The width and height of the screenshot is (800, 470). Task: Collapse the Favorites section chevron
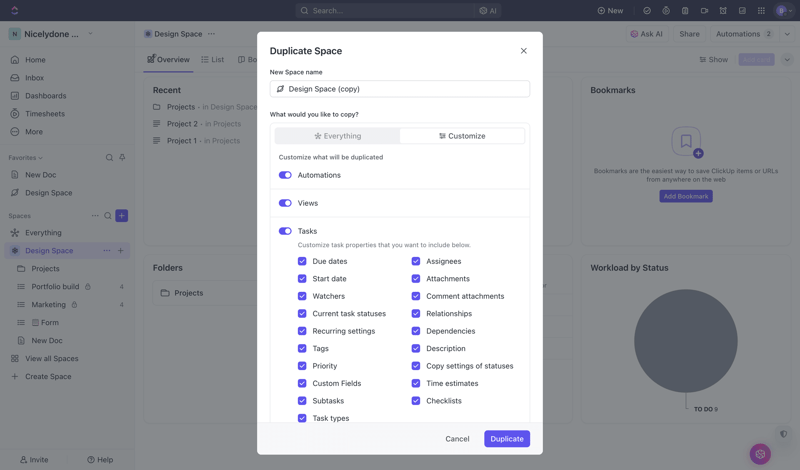40,158
